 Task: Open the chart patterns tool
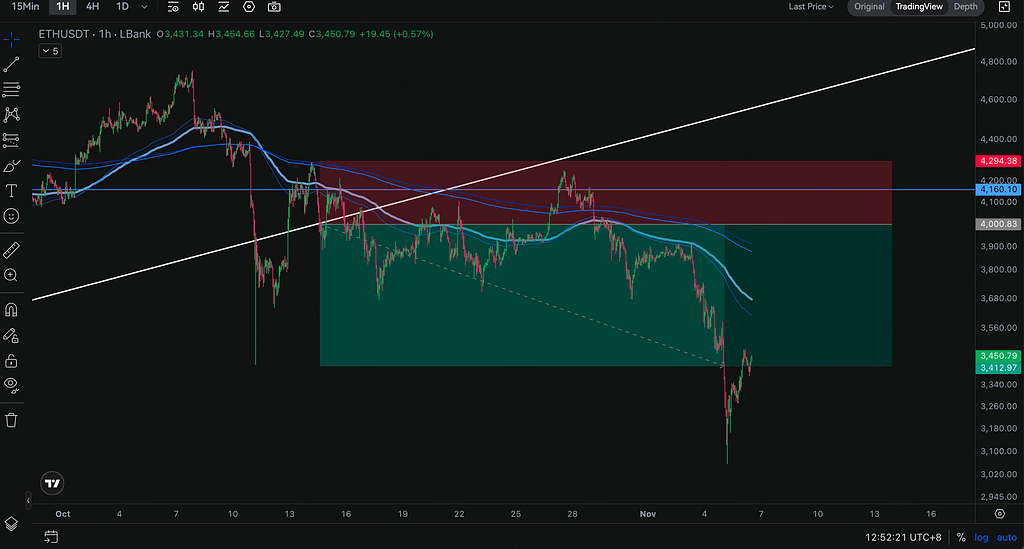pos(11,115)
